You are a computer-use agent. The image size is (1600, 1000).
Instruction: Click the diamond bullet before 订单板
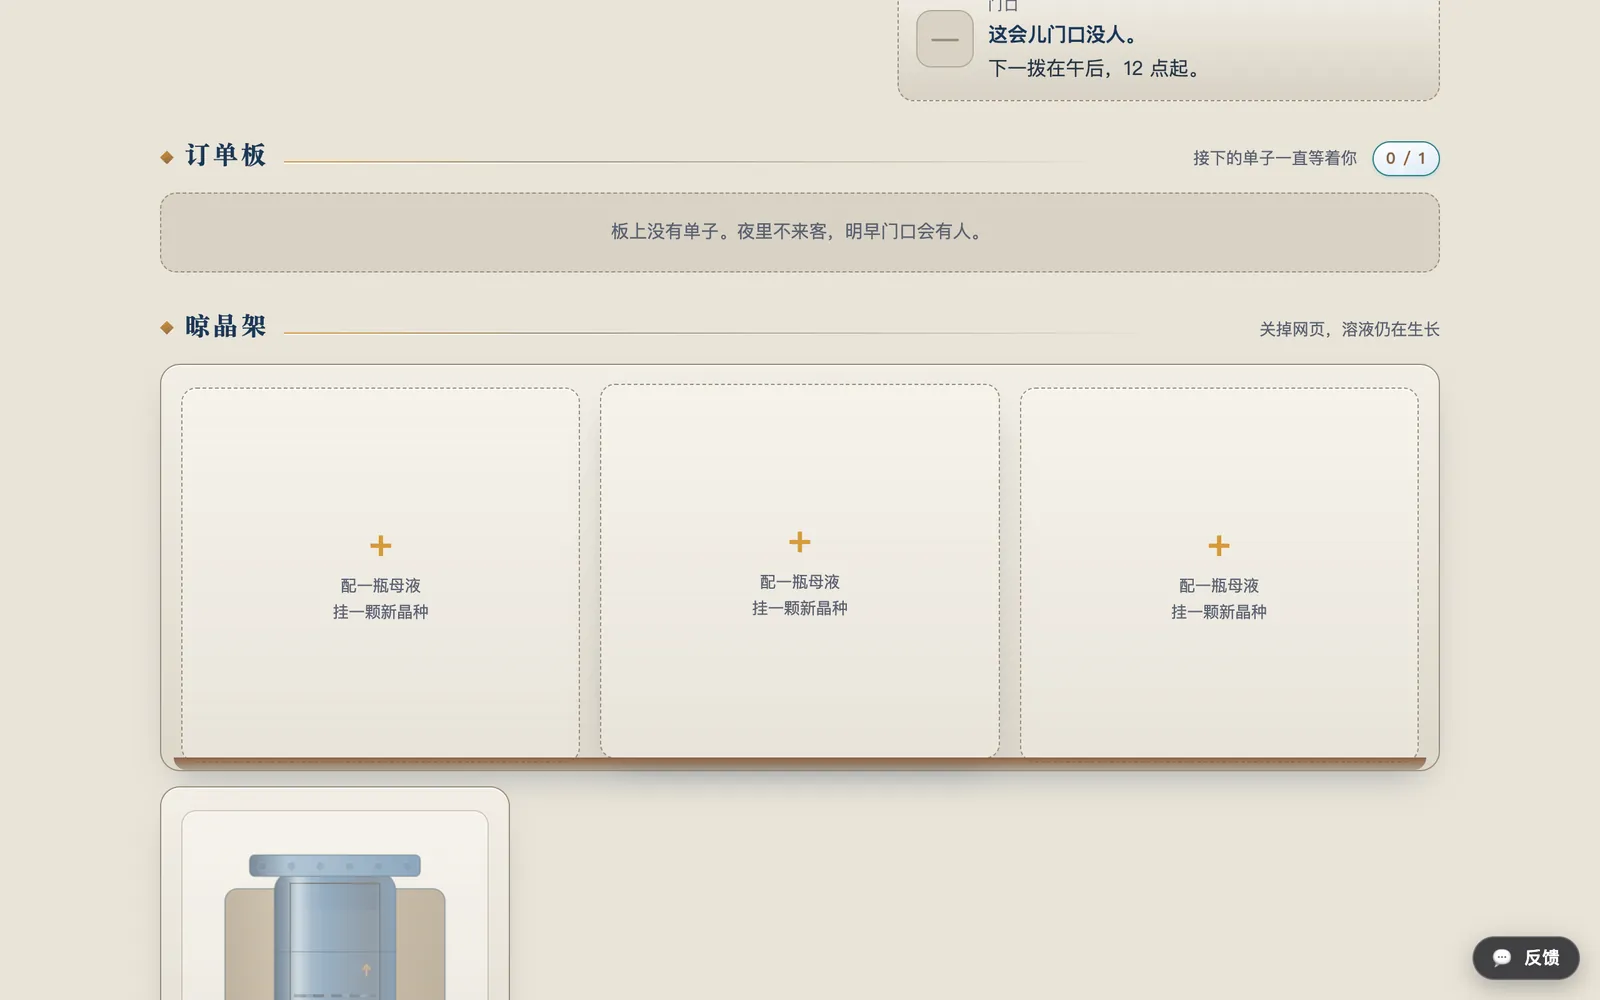point(167,157)
